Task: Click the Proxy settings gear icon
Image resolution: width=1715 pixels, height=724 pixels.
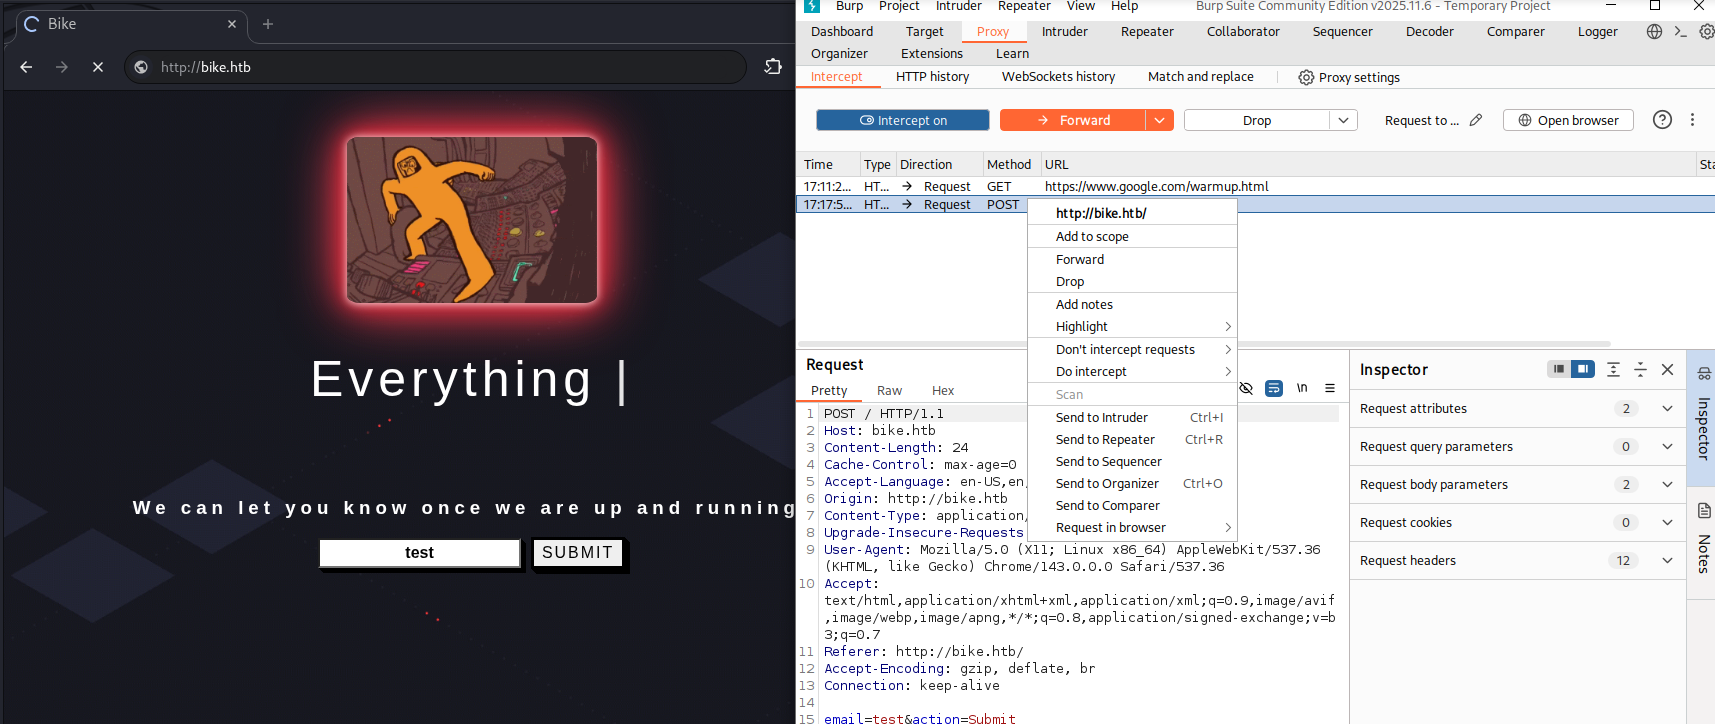Action: [x=1306, y=77]
